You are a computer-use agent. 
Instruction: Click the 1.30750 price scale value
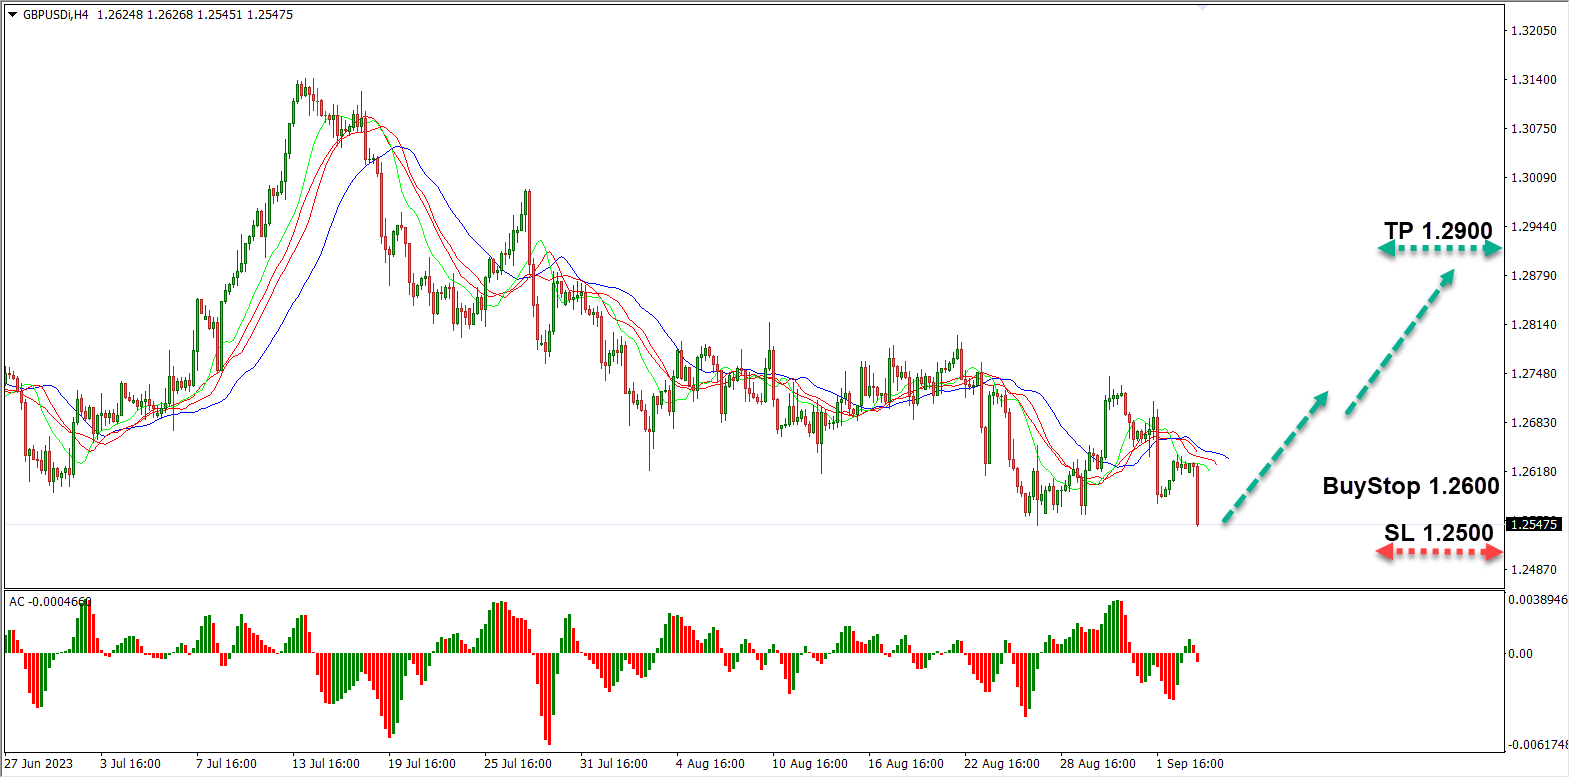1533,129
